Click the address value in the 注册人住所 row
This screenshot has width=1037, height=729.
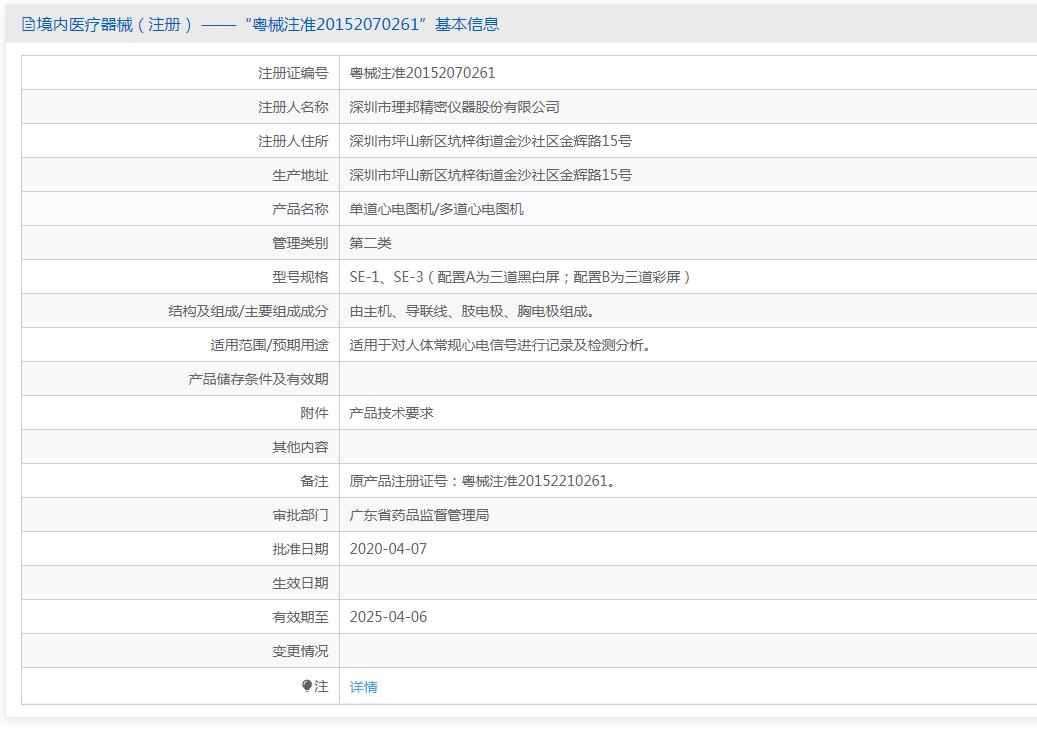pos(490,141)
